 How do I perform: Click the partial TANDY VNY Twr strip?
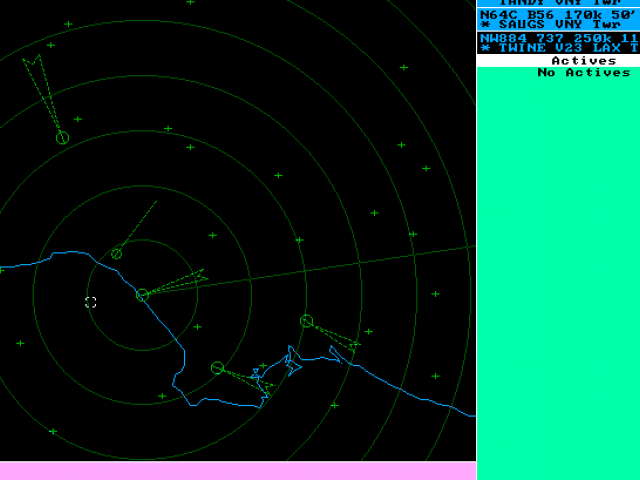pyautogui.click(x=558, y=3)
